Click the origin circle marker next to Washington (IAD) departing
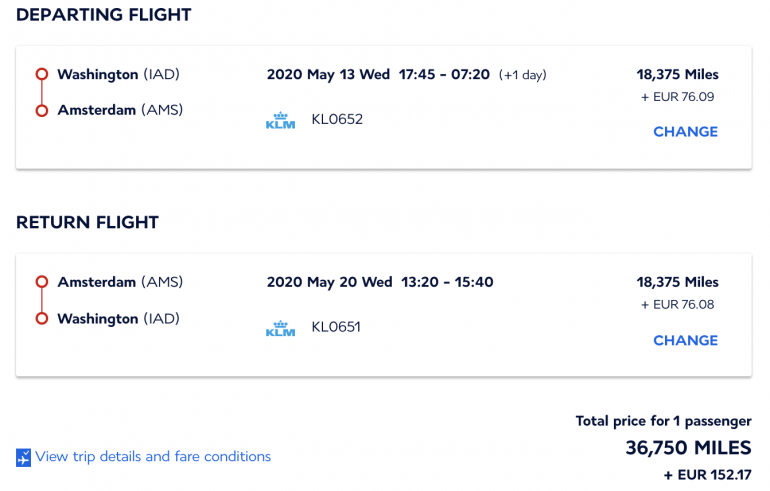This screenshot has width=770, height=491. coord(42,74)
